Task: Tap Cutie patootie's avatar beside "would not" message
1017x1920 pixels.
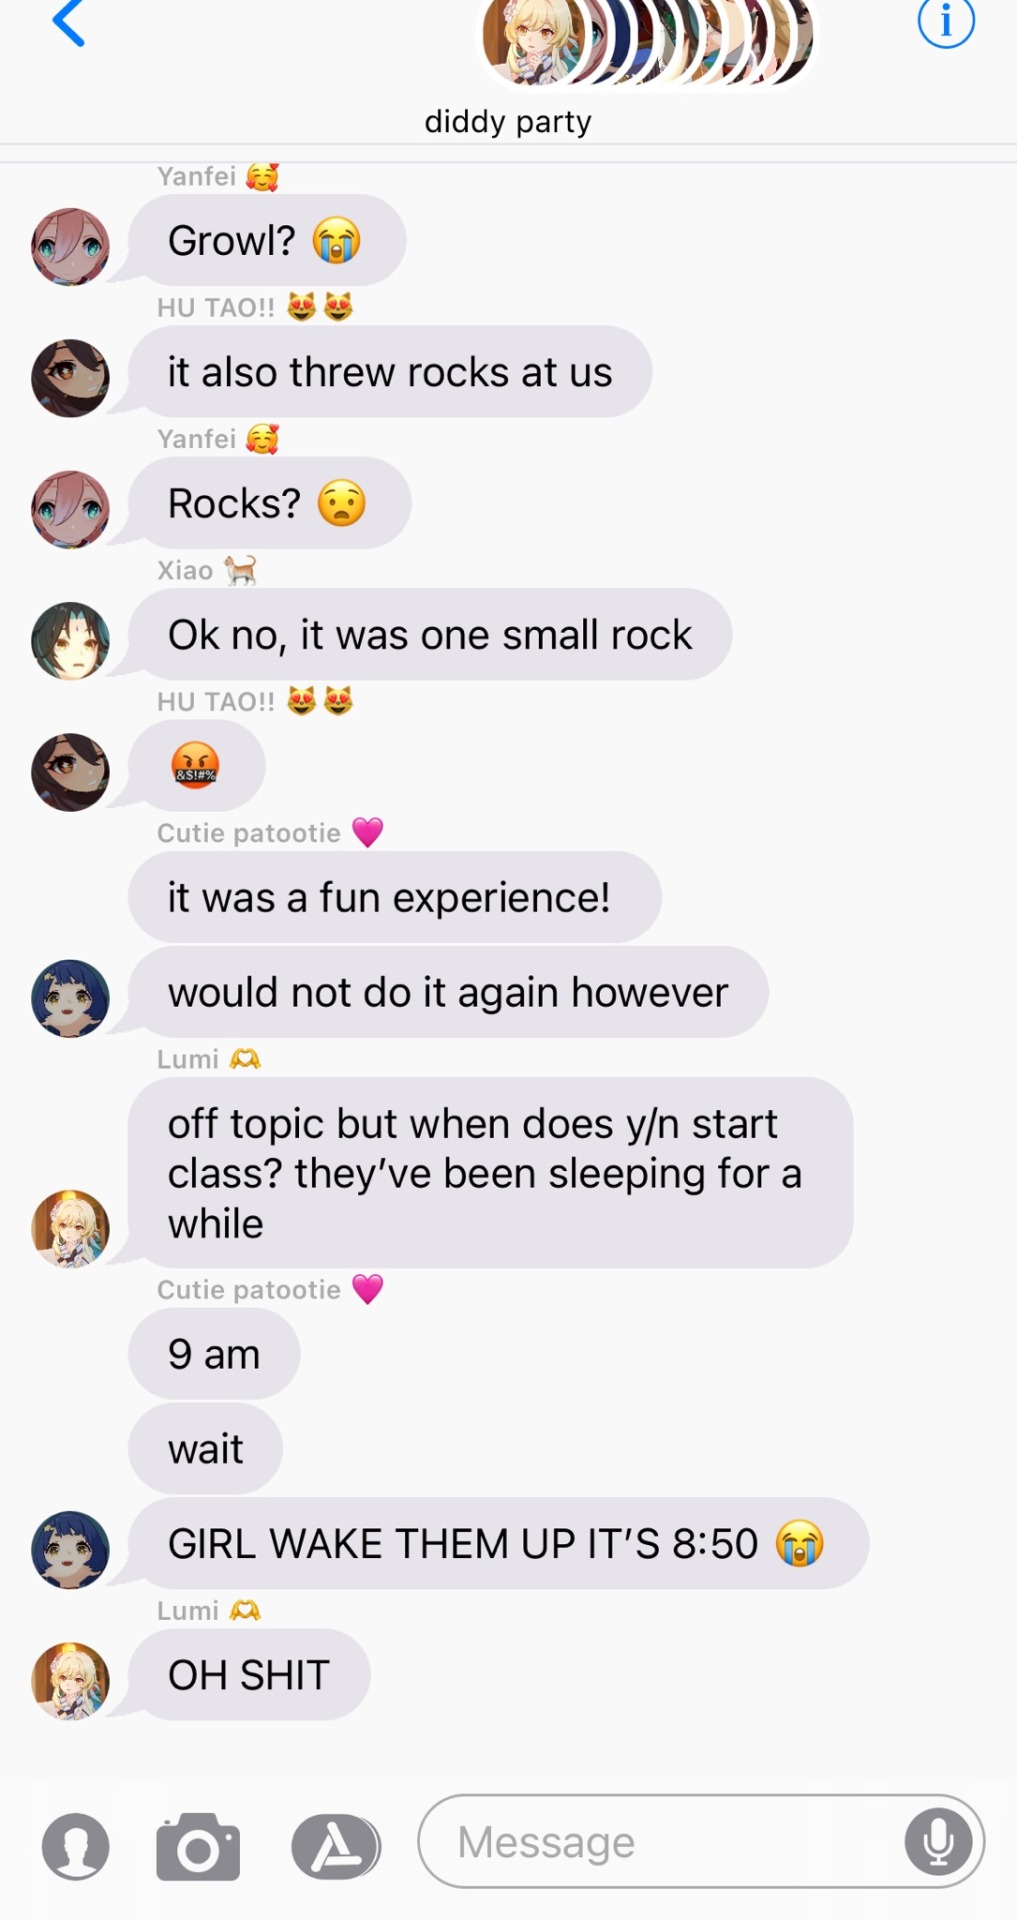Action: pos(70,998)
